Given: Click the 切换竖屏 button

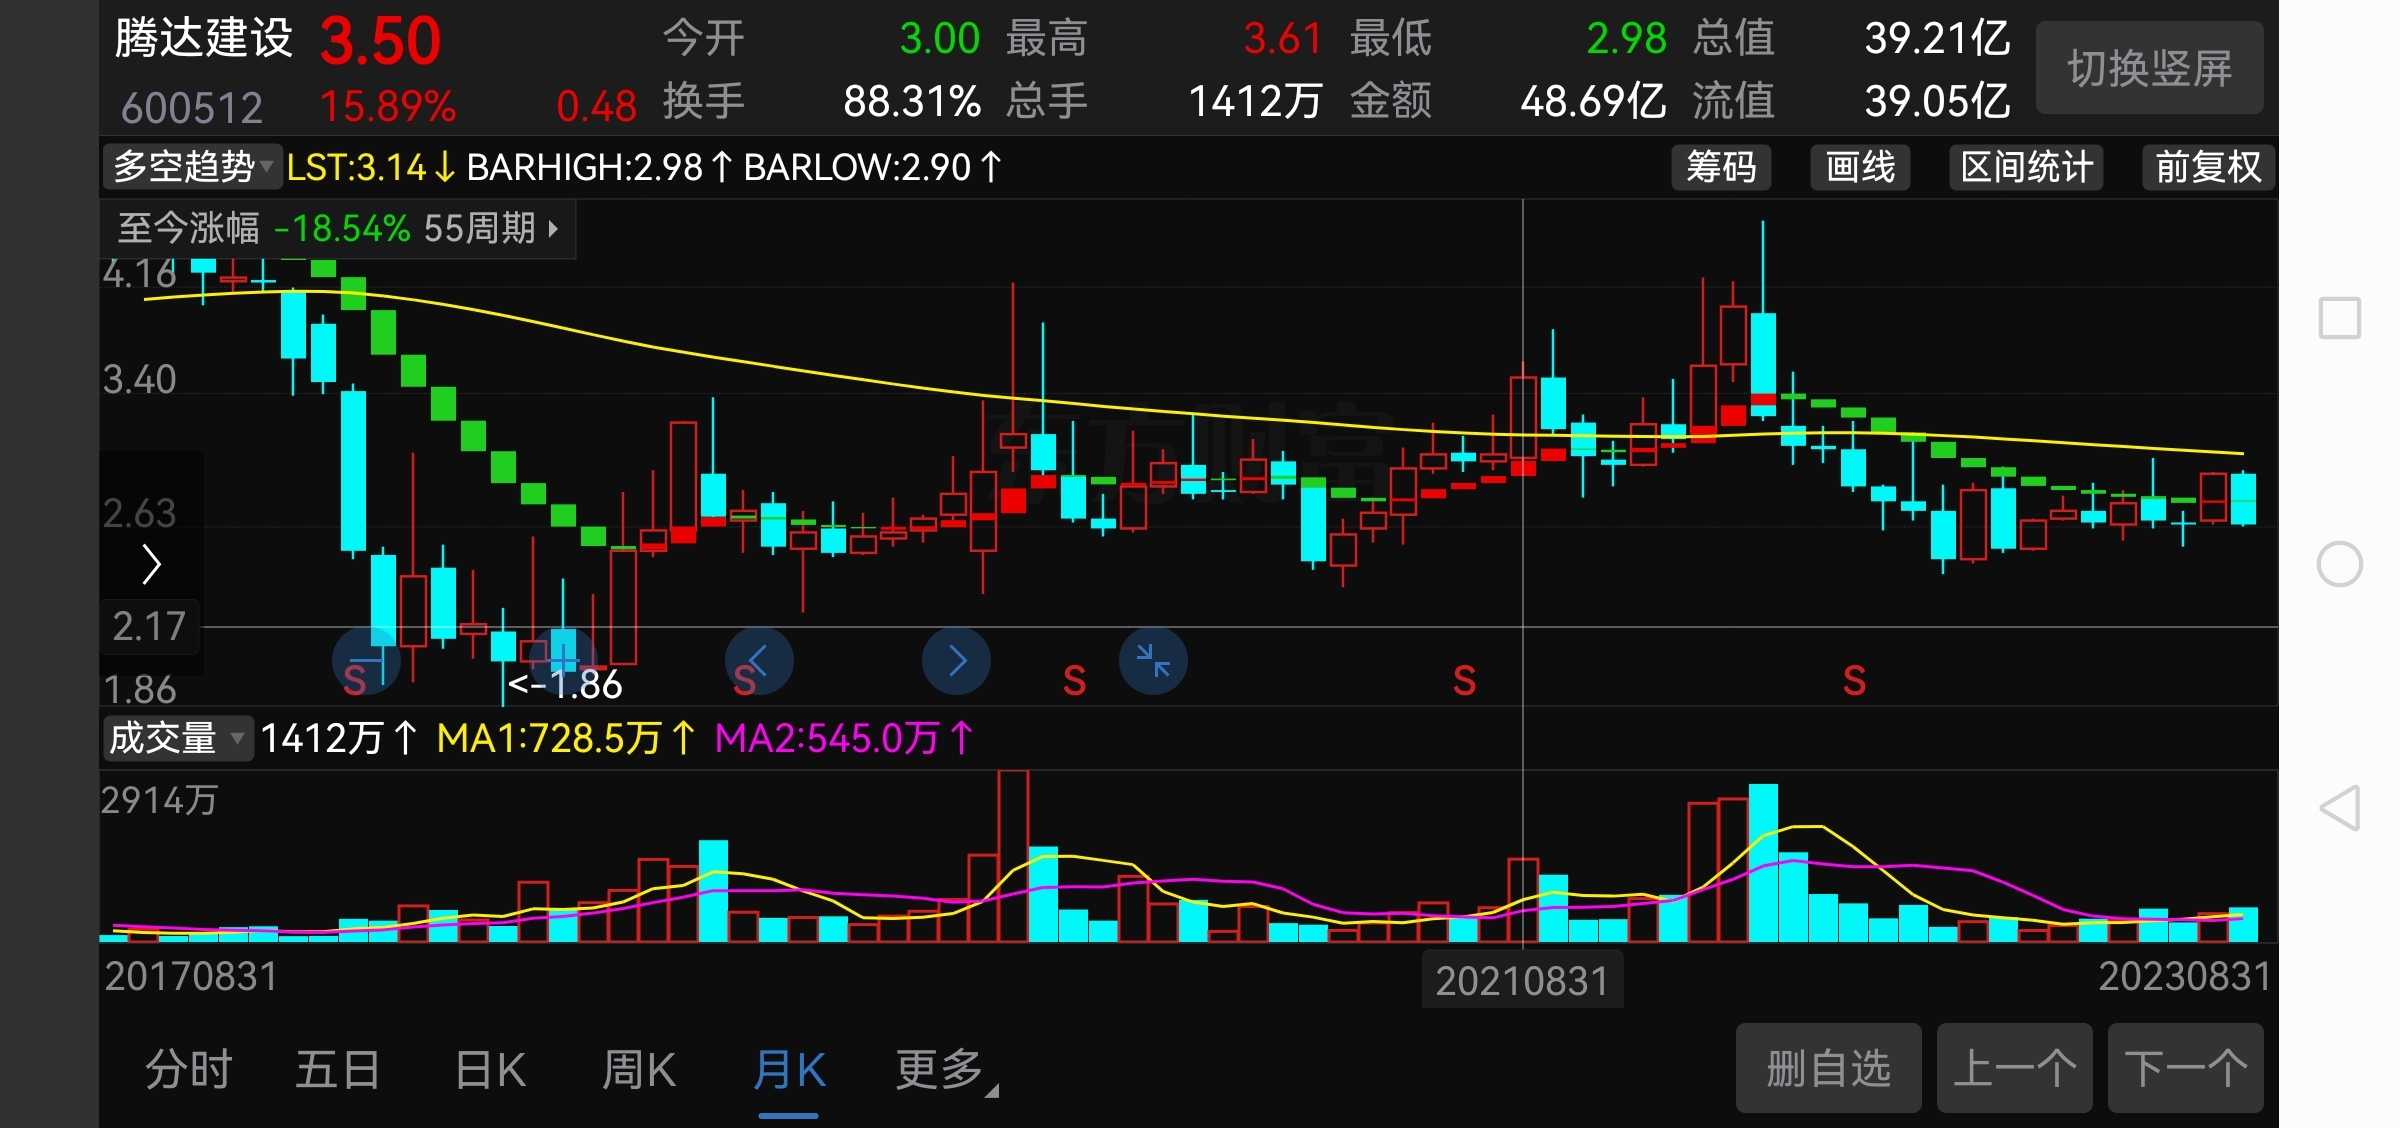Looking at the screenshot, I should pos(2149,68).
